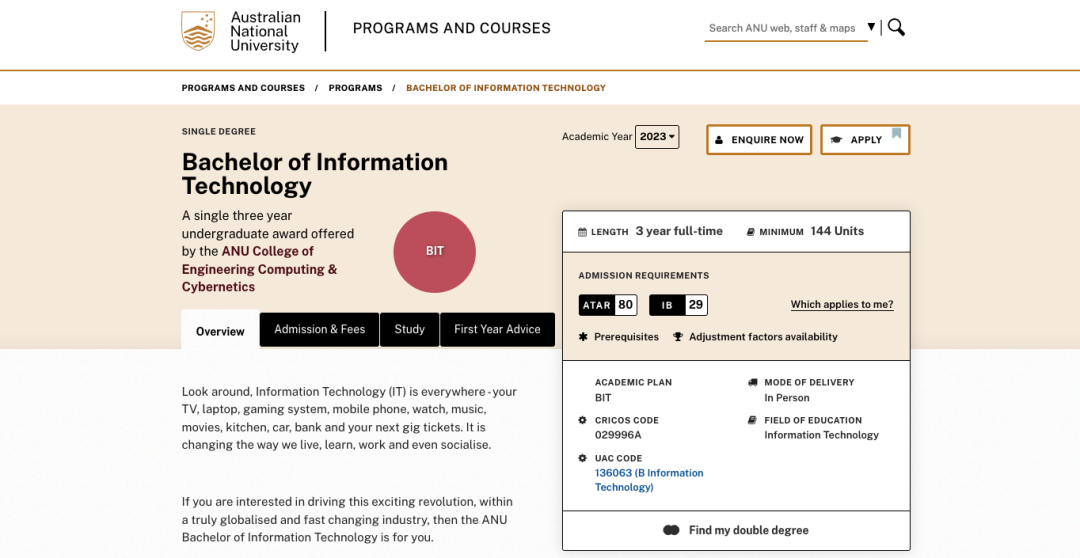The height and width of the screenshot is (558, 1080).
Task: Go to Programs and Courses breadcrumb
Action: pos(243,88)
